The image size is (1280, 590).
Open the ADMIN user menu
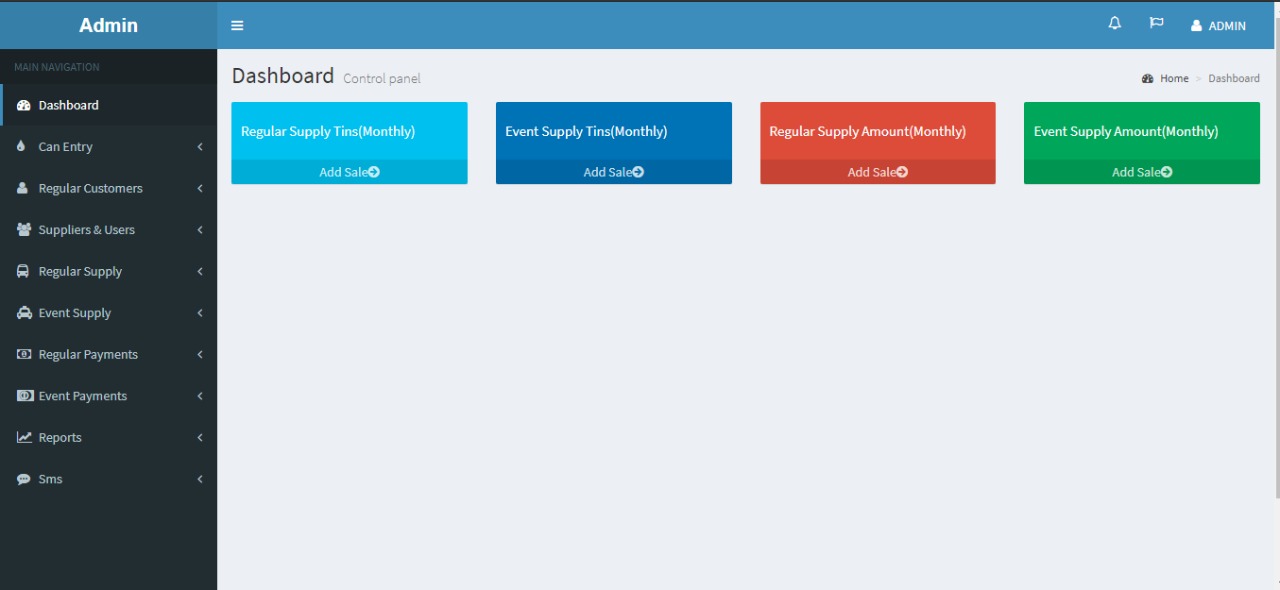1218,25
